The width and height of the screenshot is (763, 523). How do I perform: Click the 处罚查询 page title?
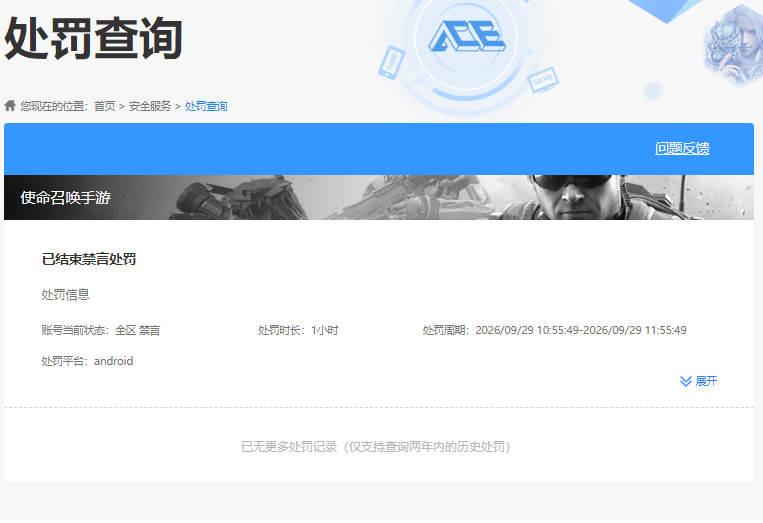pyautogui.click(x=93, y=38)
